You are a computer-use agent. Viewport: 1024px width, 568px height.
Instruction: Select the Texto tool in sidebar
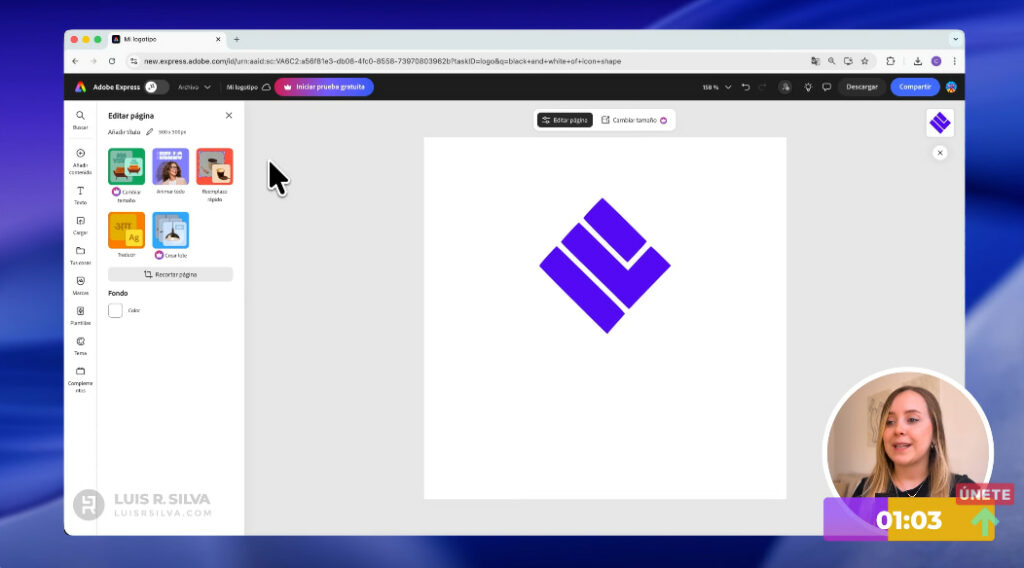coord(80,195)
